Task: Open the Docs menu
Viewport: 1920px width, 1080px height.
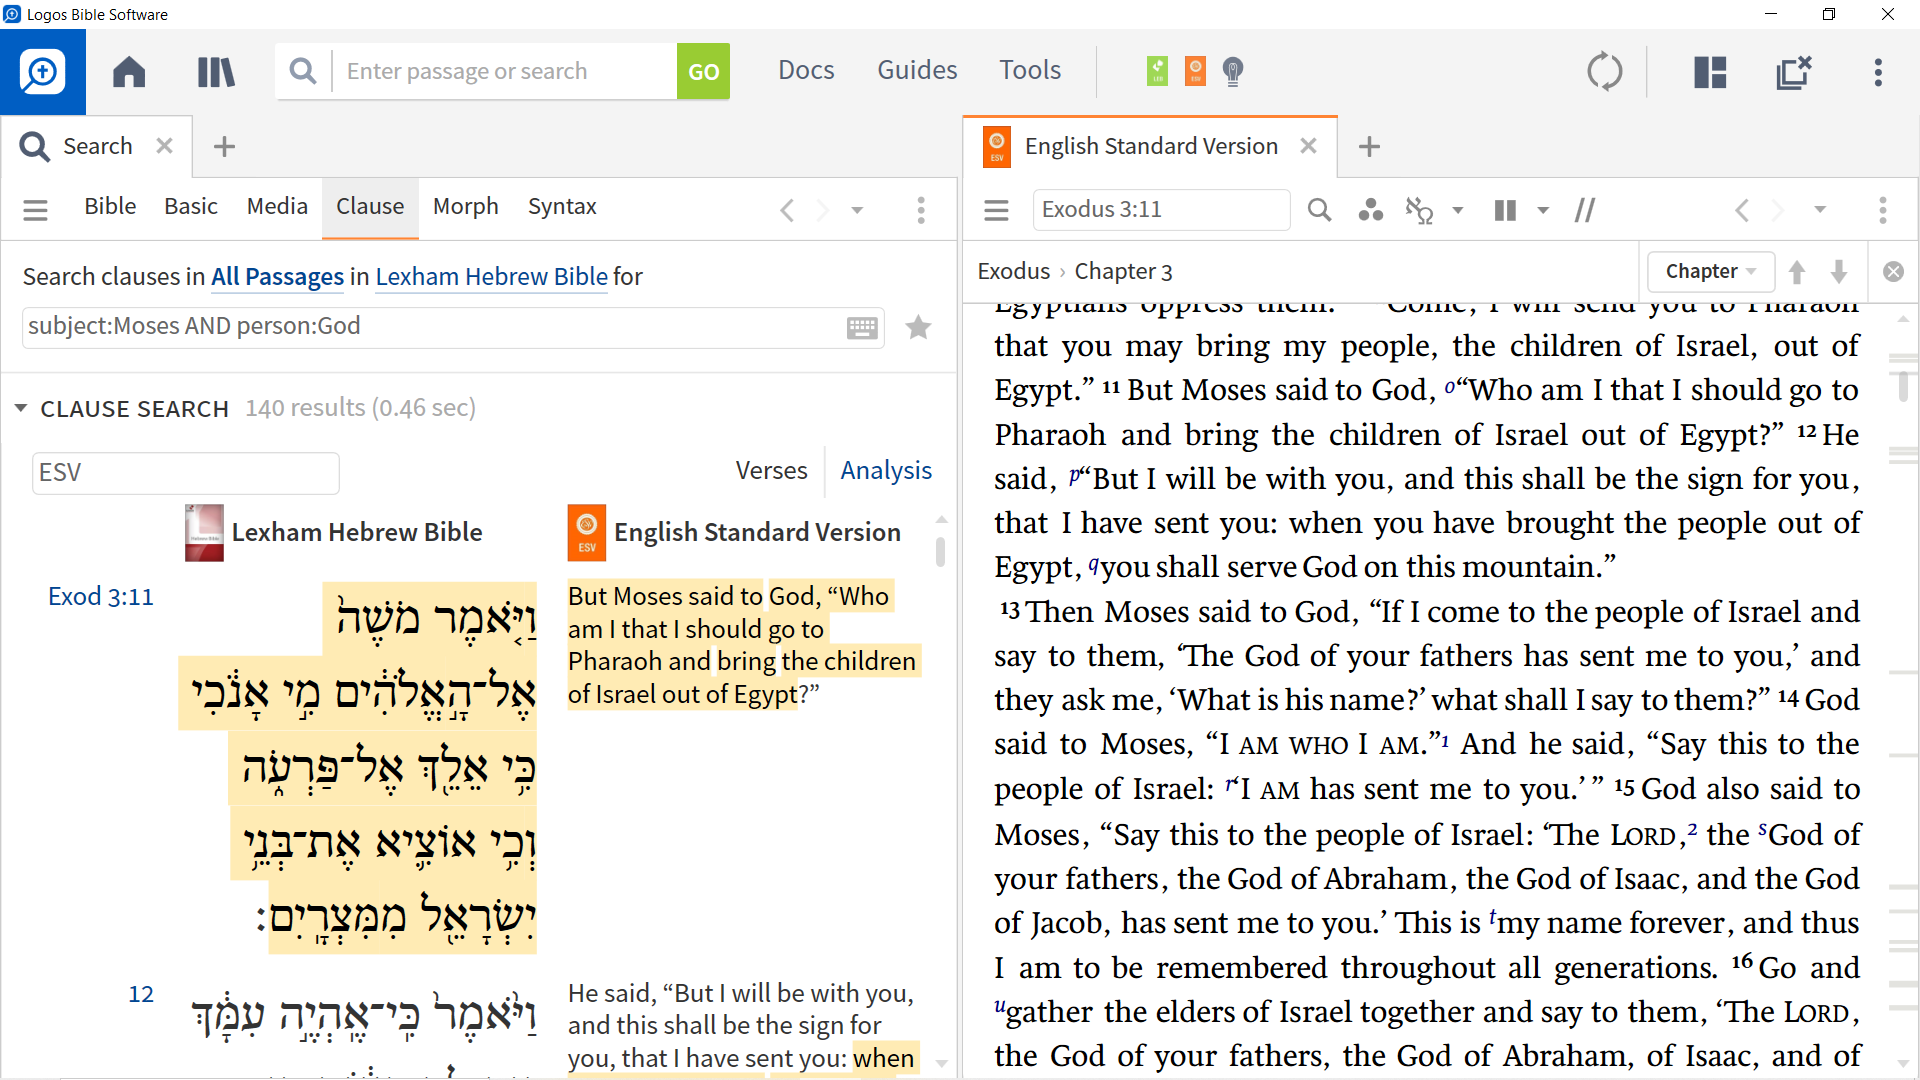Action: [x=806, y=70]
